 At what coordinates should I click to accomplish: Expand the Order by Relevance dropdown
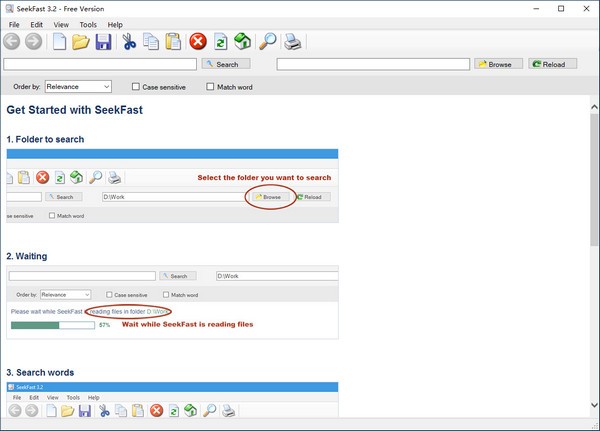[77, 87]
